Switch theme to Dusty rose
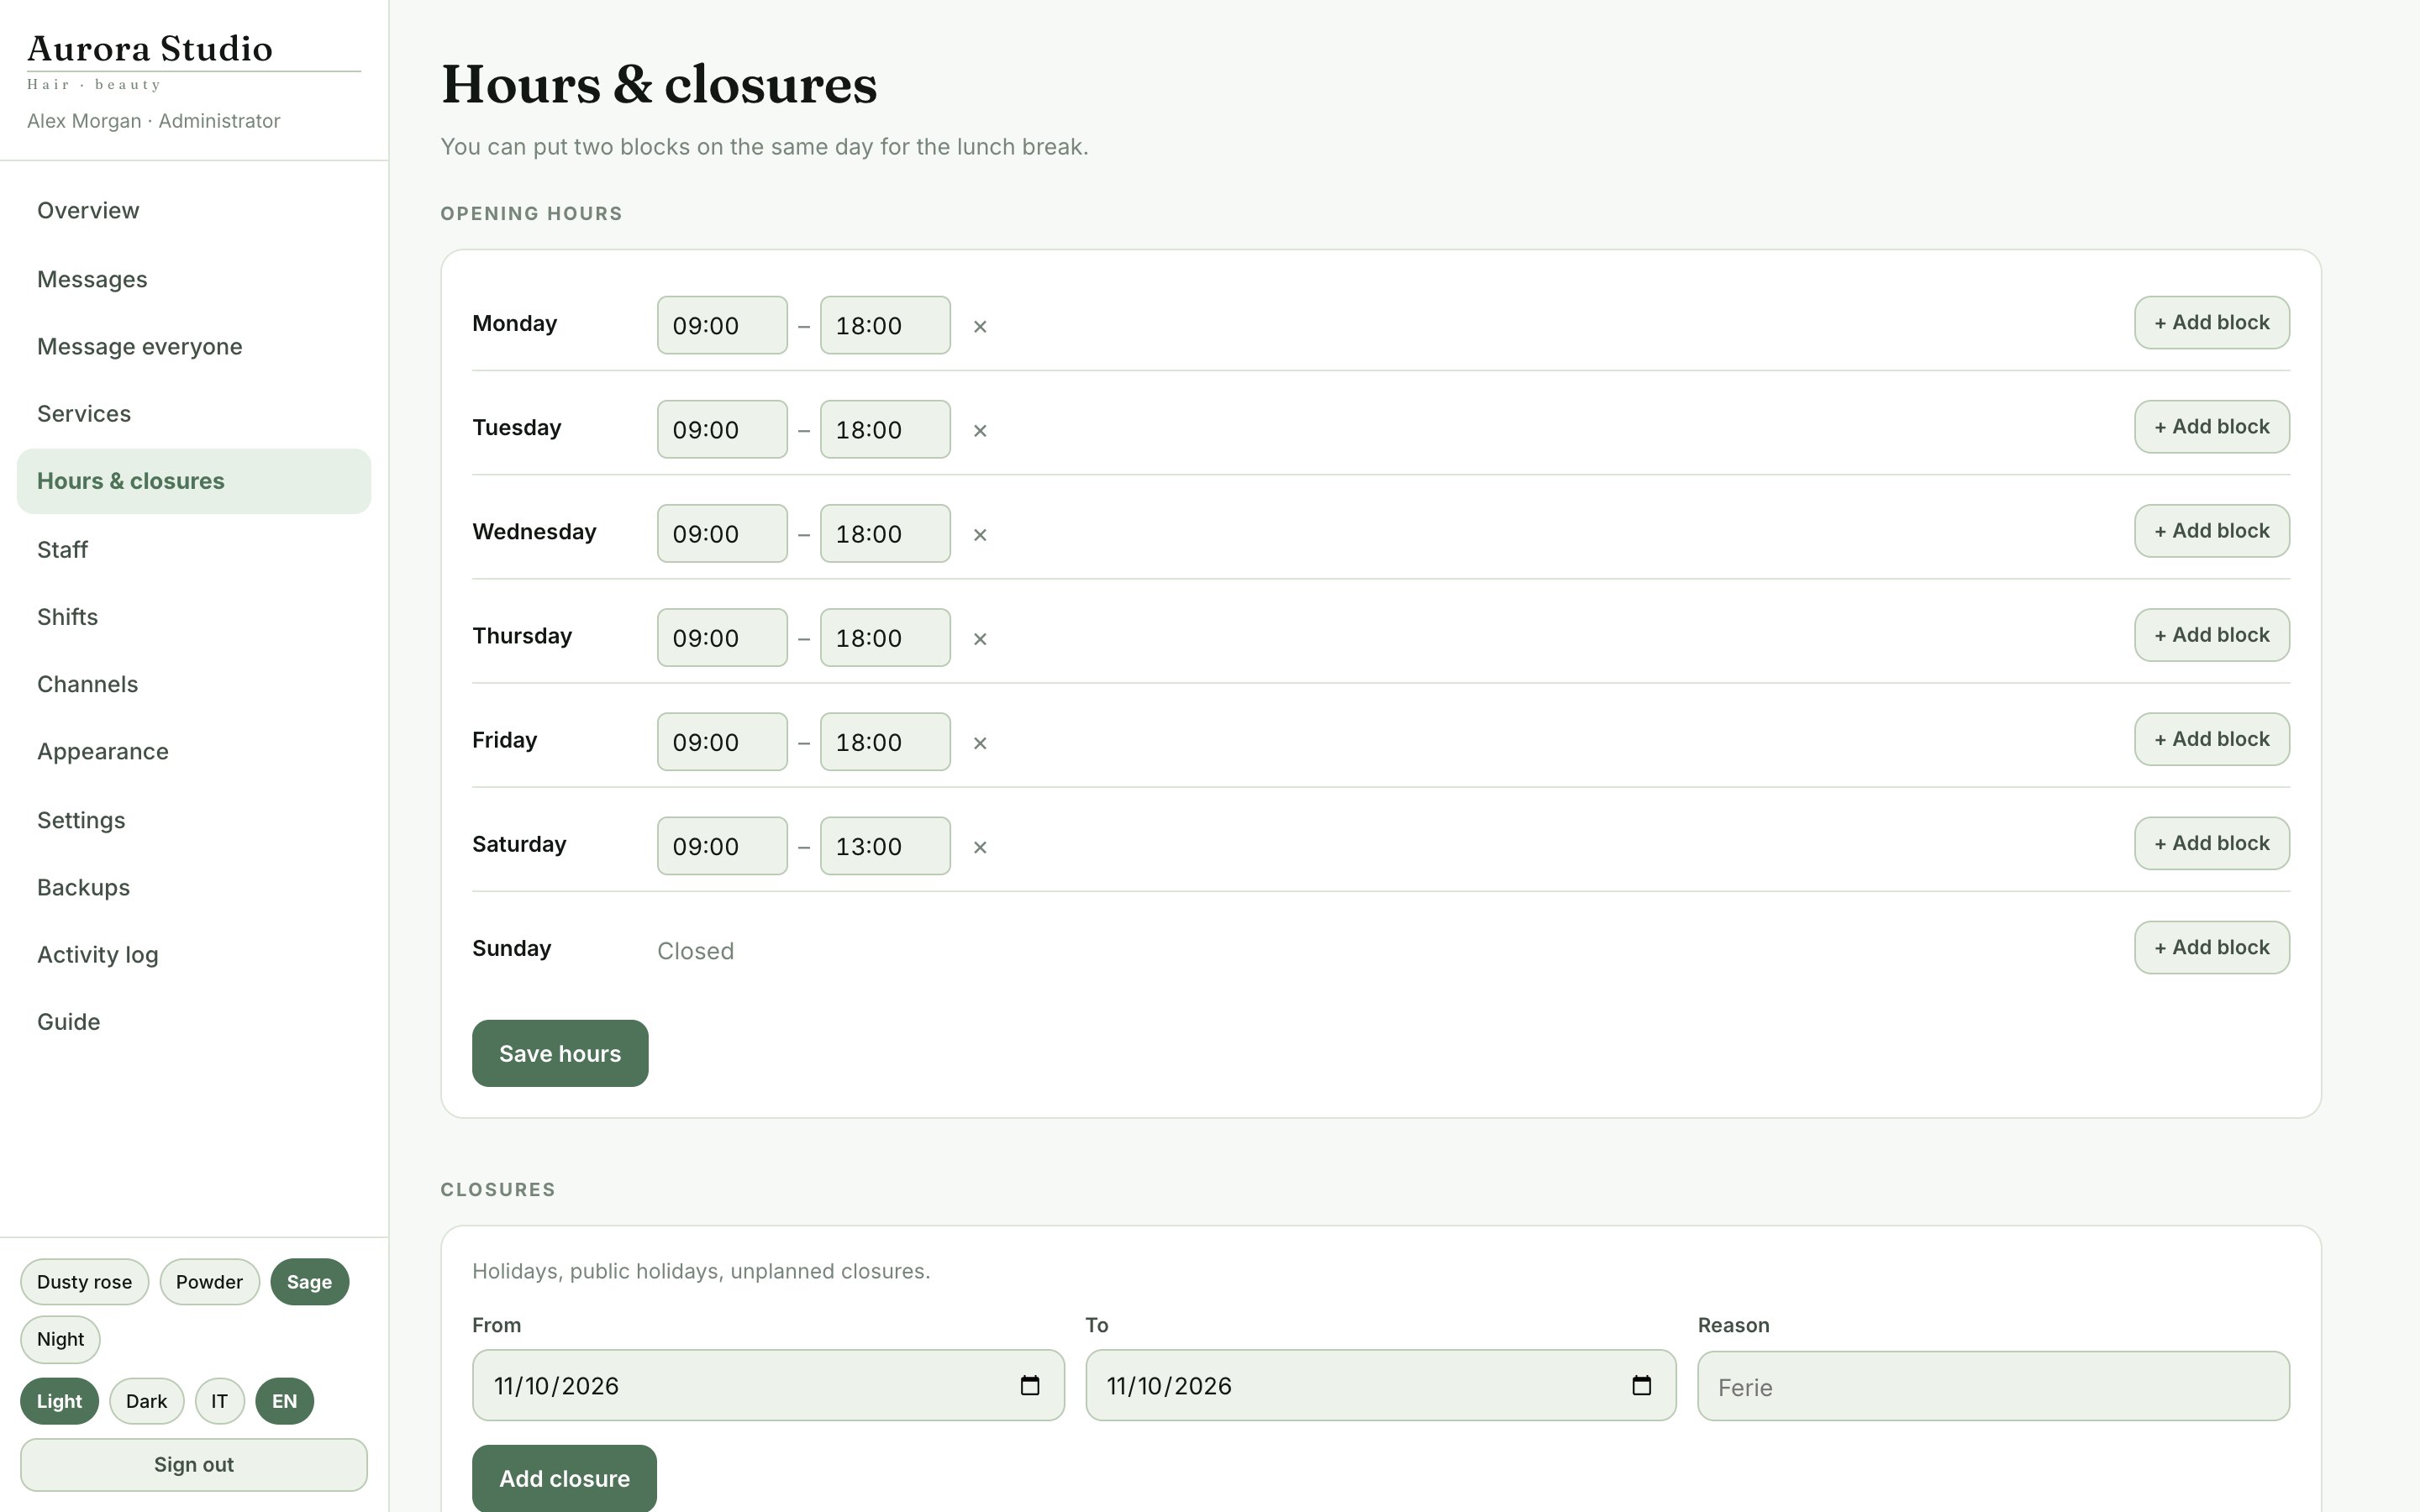 pos(84,1282)
